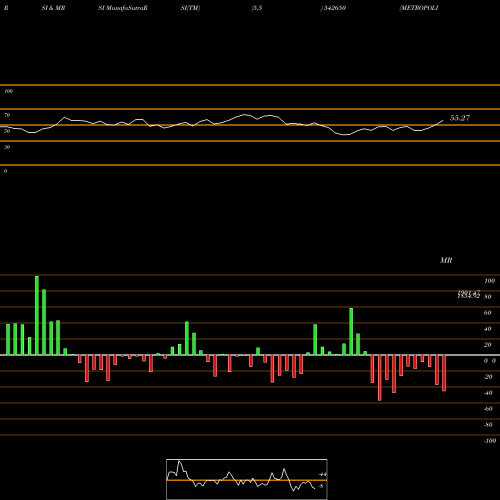Viewport: 500px width, 500px height.
Task: Click the -40 label on MR axis
Action: coord(488,393)
